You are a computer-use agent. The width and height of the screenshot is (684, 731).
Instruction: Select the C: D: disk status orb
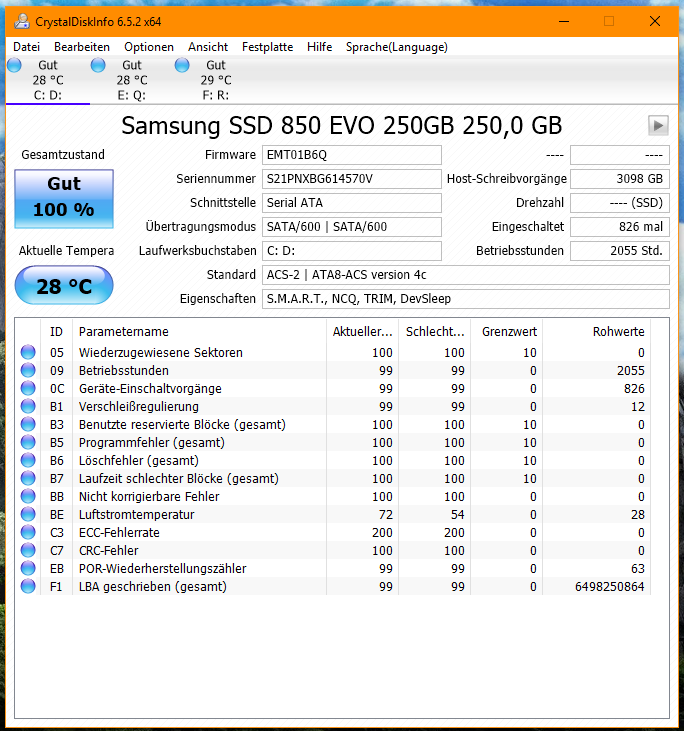[14, 65]
